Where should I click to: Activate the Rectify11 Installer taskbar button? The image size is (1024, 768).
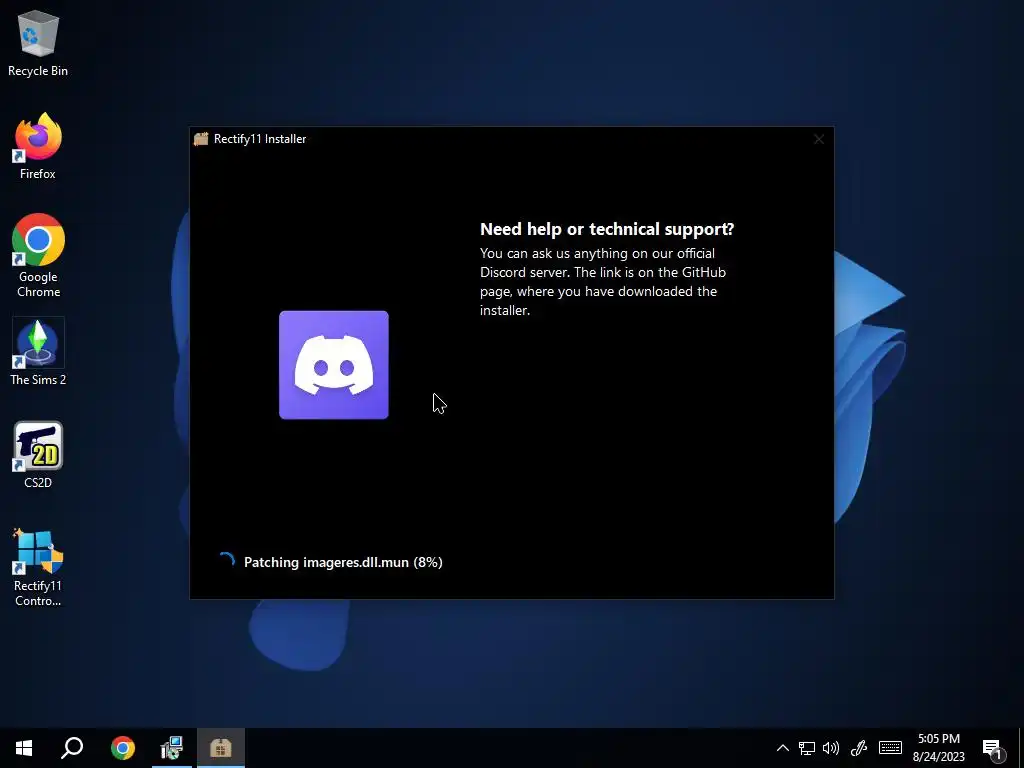click(x=221, y=748)
